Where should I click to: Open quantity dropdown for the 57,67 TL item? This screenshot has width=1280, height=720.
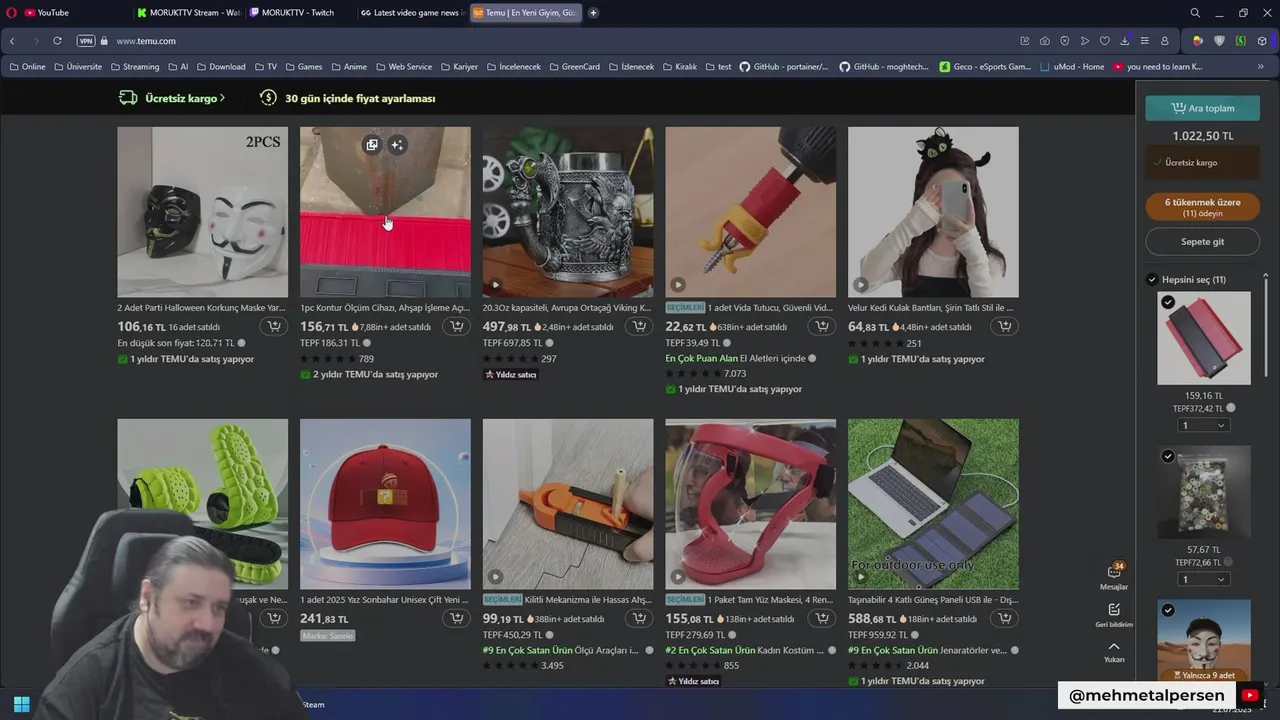(x=1203, y=579)
